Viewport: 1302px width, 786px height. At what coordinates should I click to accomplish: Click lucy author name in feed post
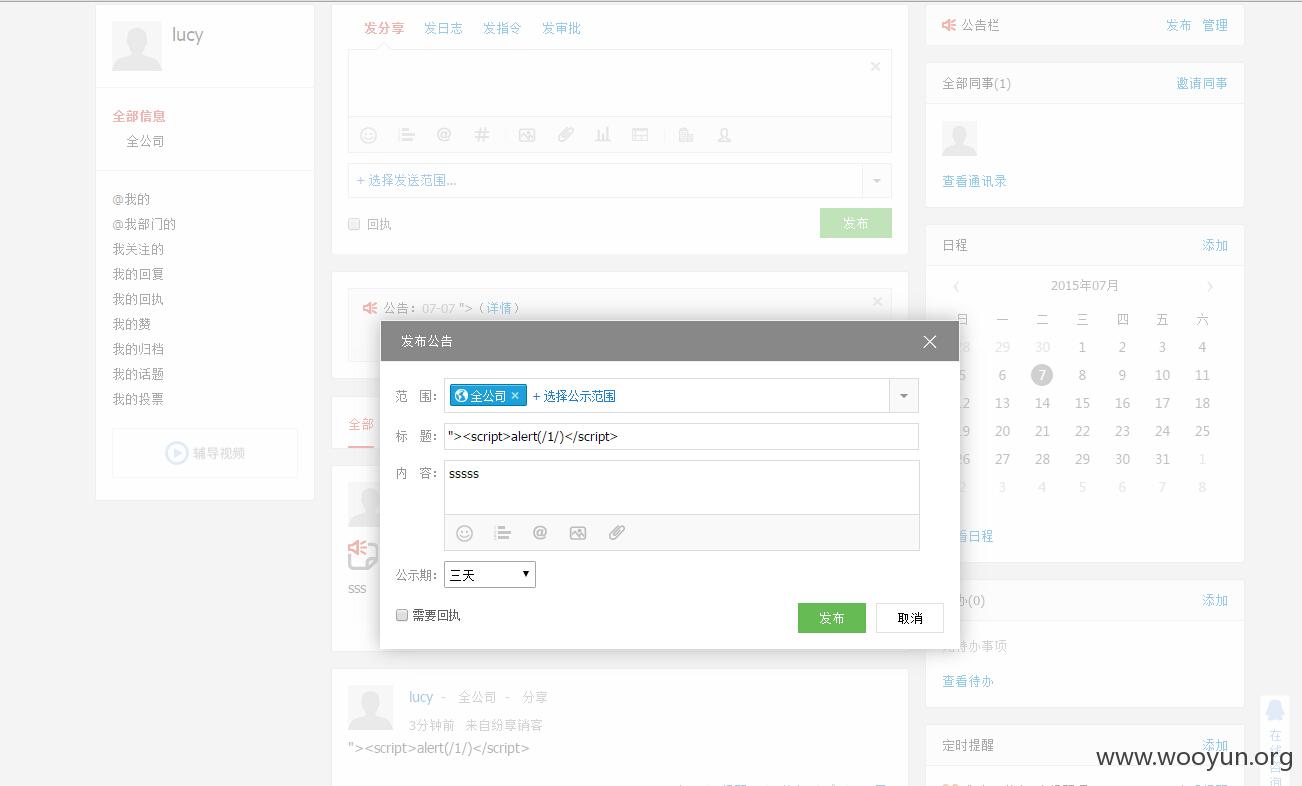coord(421,697)
